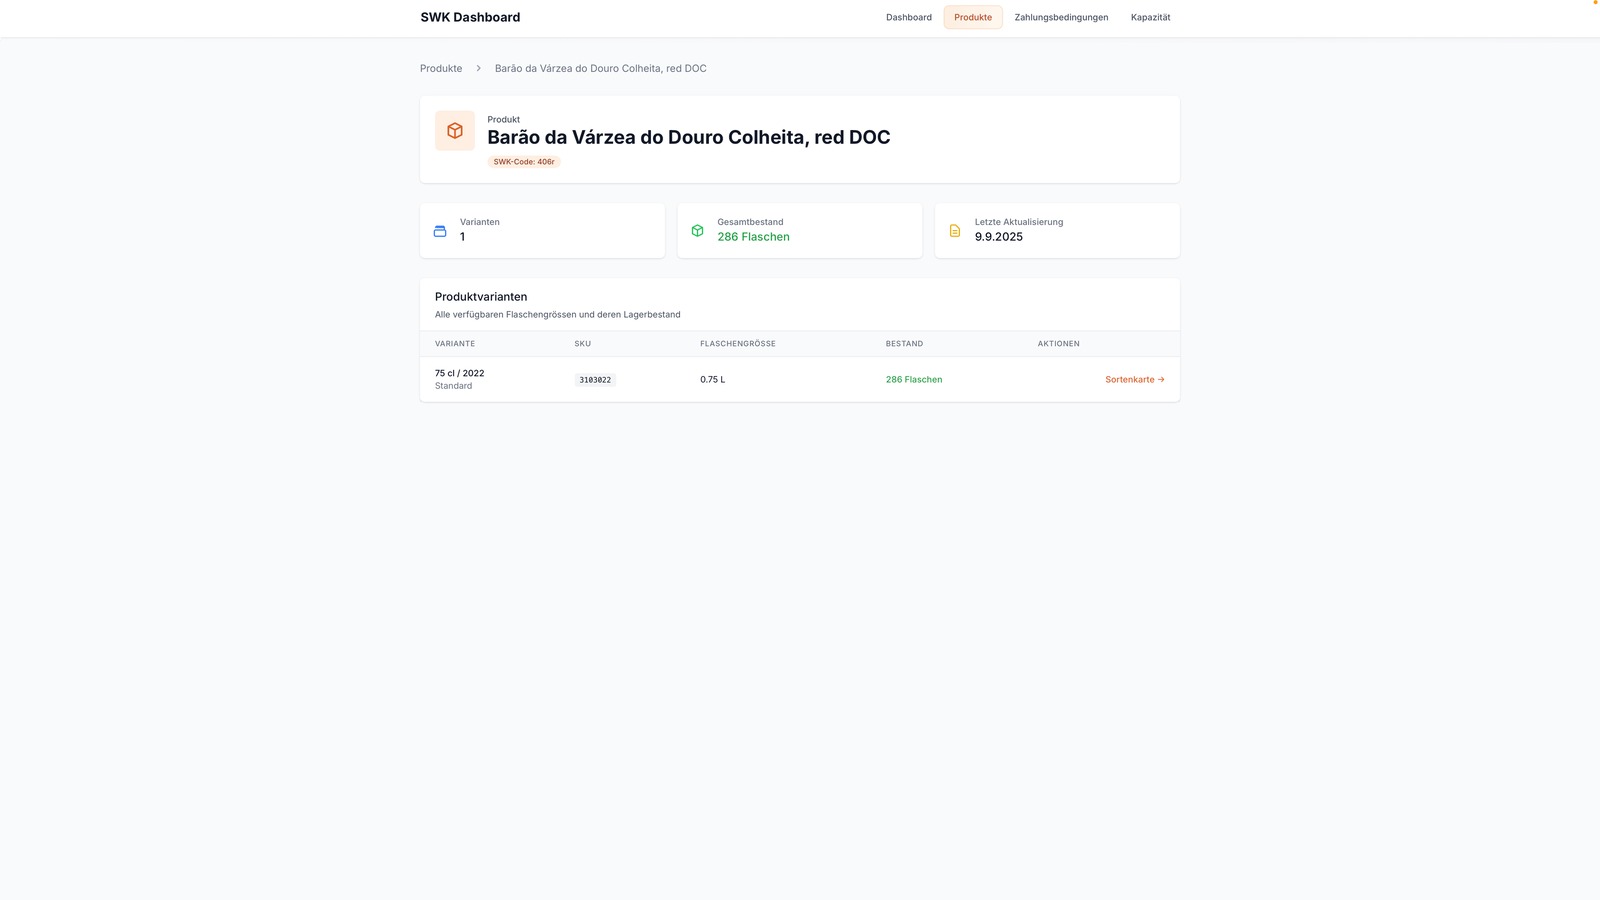Viewport: 1600px width, 900px height.
Task: Click the SWK-Code 406r badge
Action: [x=524, y=162]
